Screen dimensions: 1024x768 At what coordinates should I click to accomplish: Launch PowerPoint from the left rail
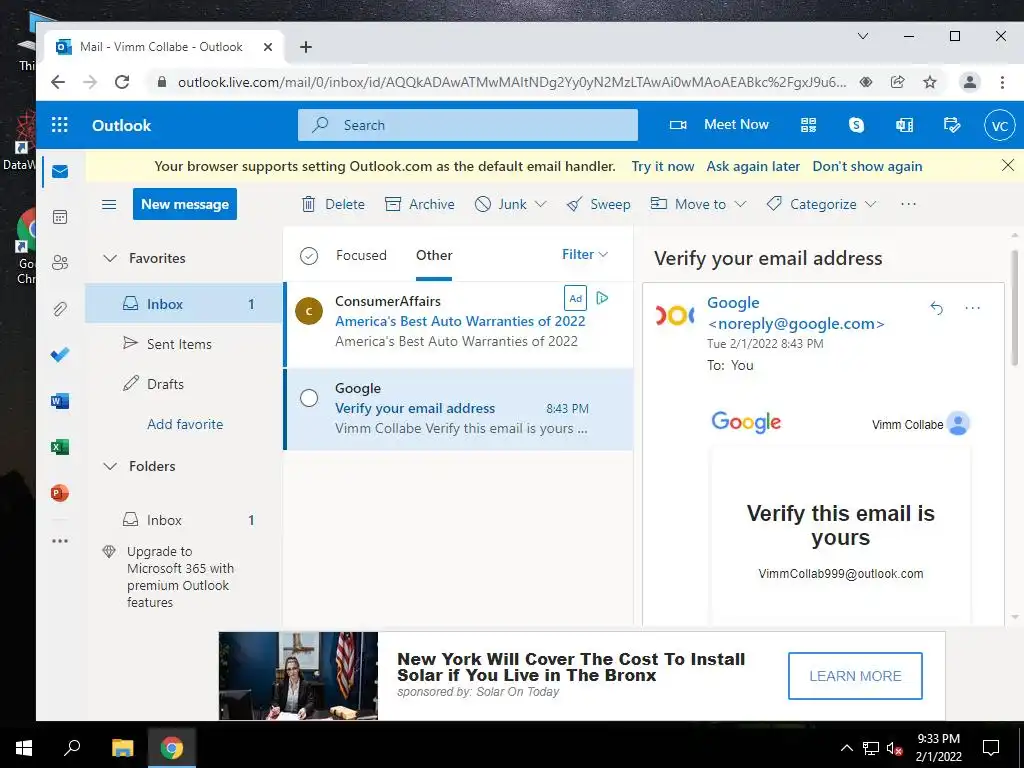[x=60, y=493]
